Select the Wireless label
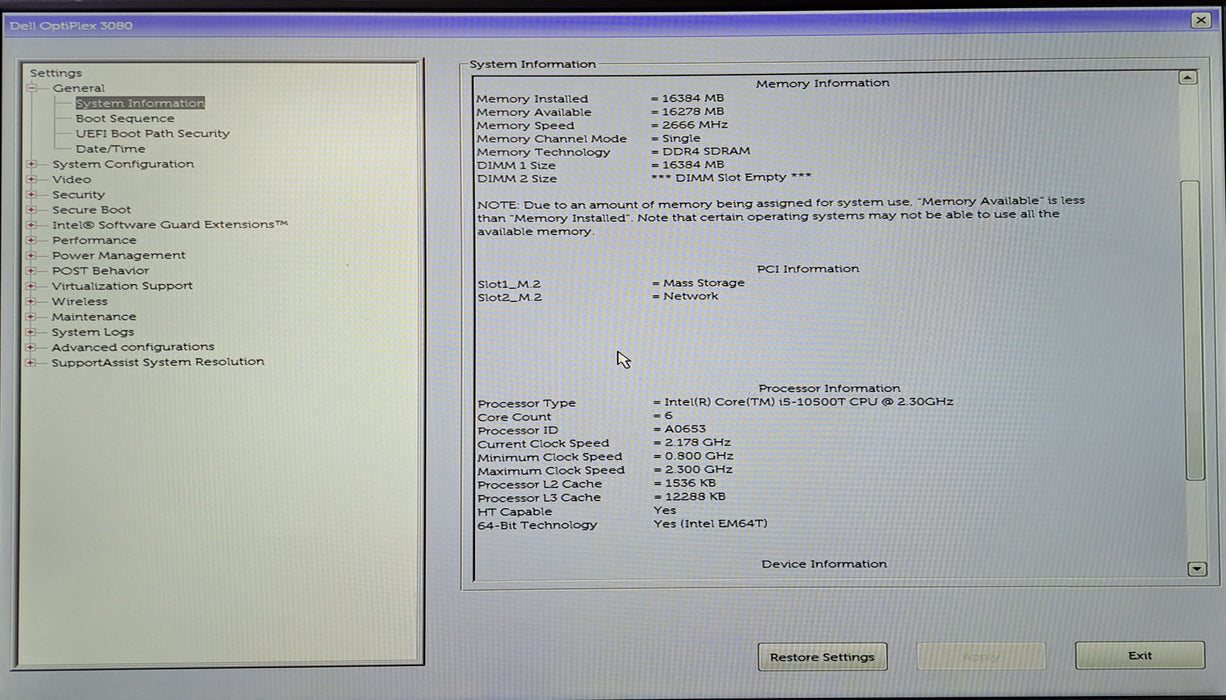1226x700 pixels. tap(79, 301)
